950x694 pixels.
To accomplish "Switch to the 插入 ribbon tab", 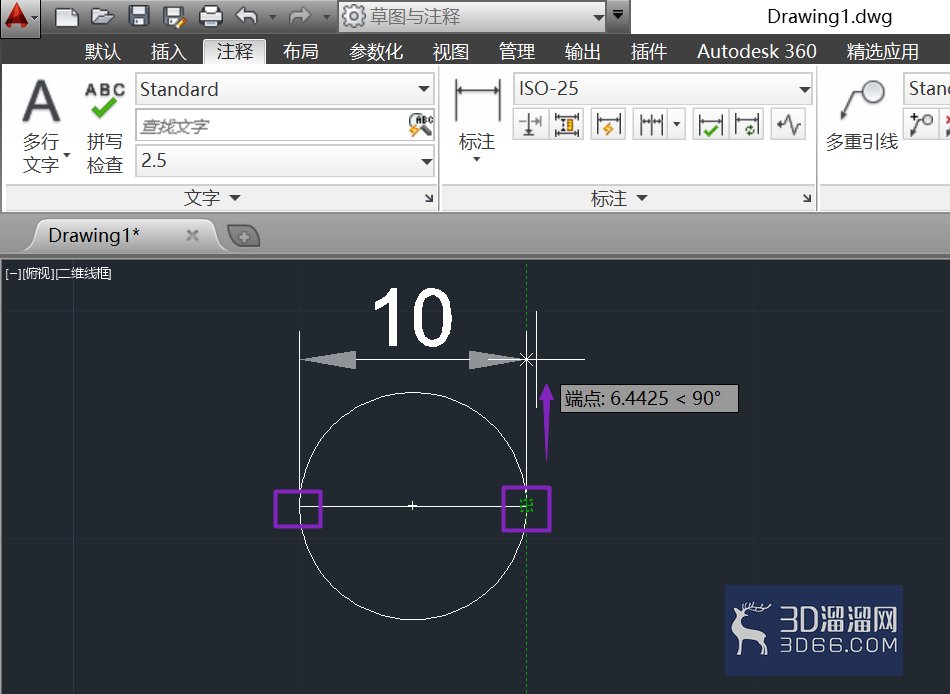I will coord(168,52).
